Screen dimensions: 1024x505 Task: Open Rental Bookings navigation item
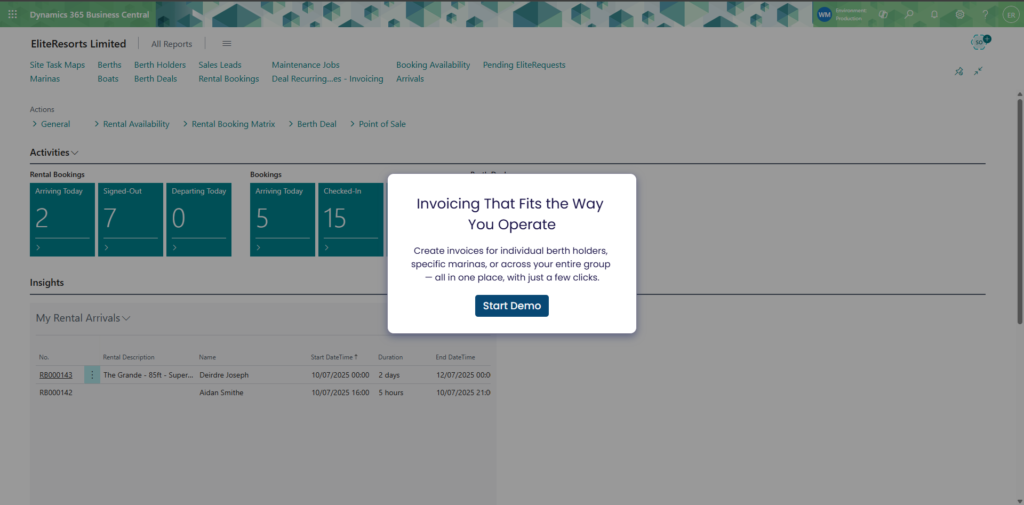click(229, 78)
